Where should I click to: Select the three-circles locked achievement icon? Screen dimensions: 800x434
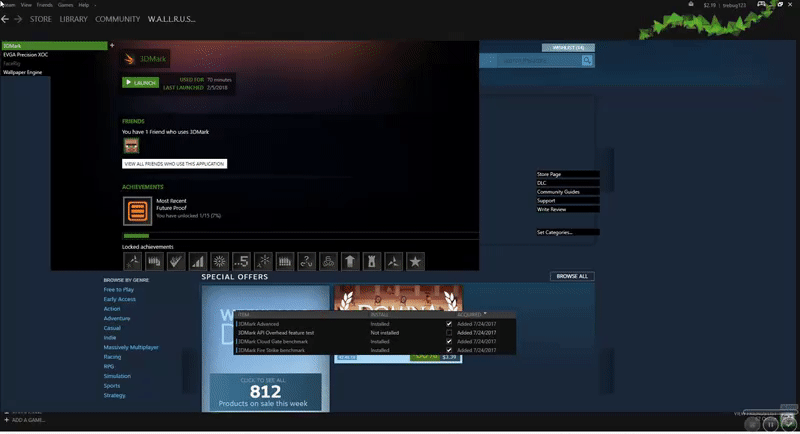pos(328,262)
